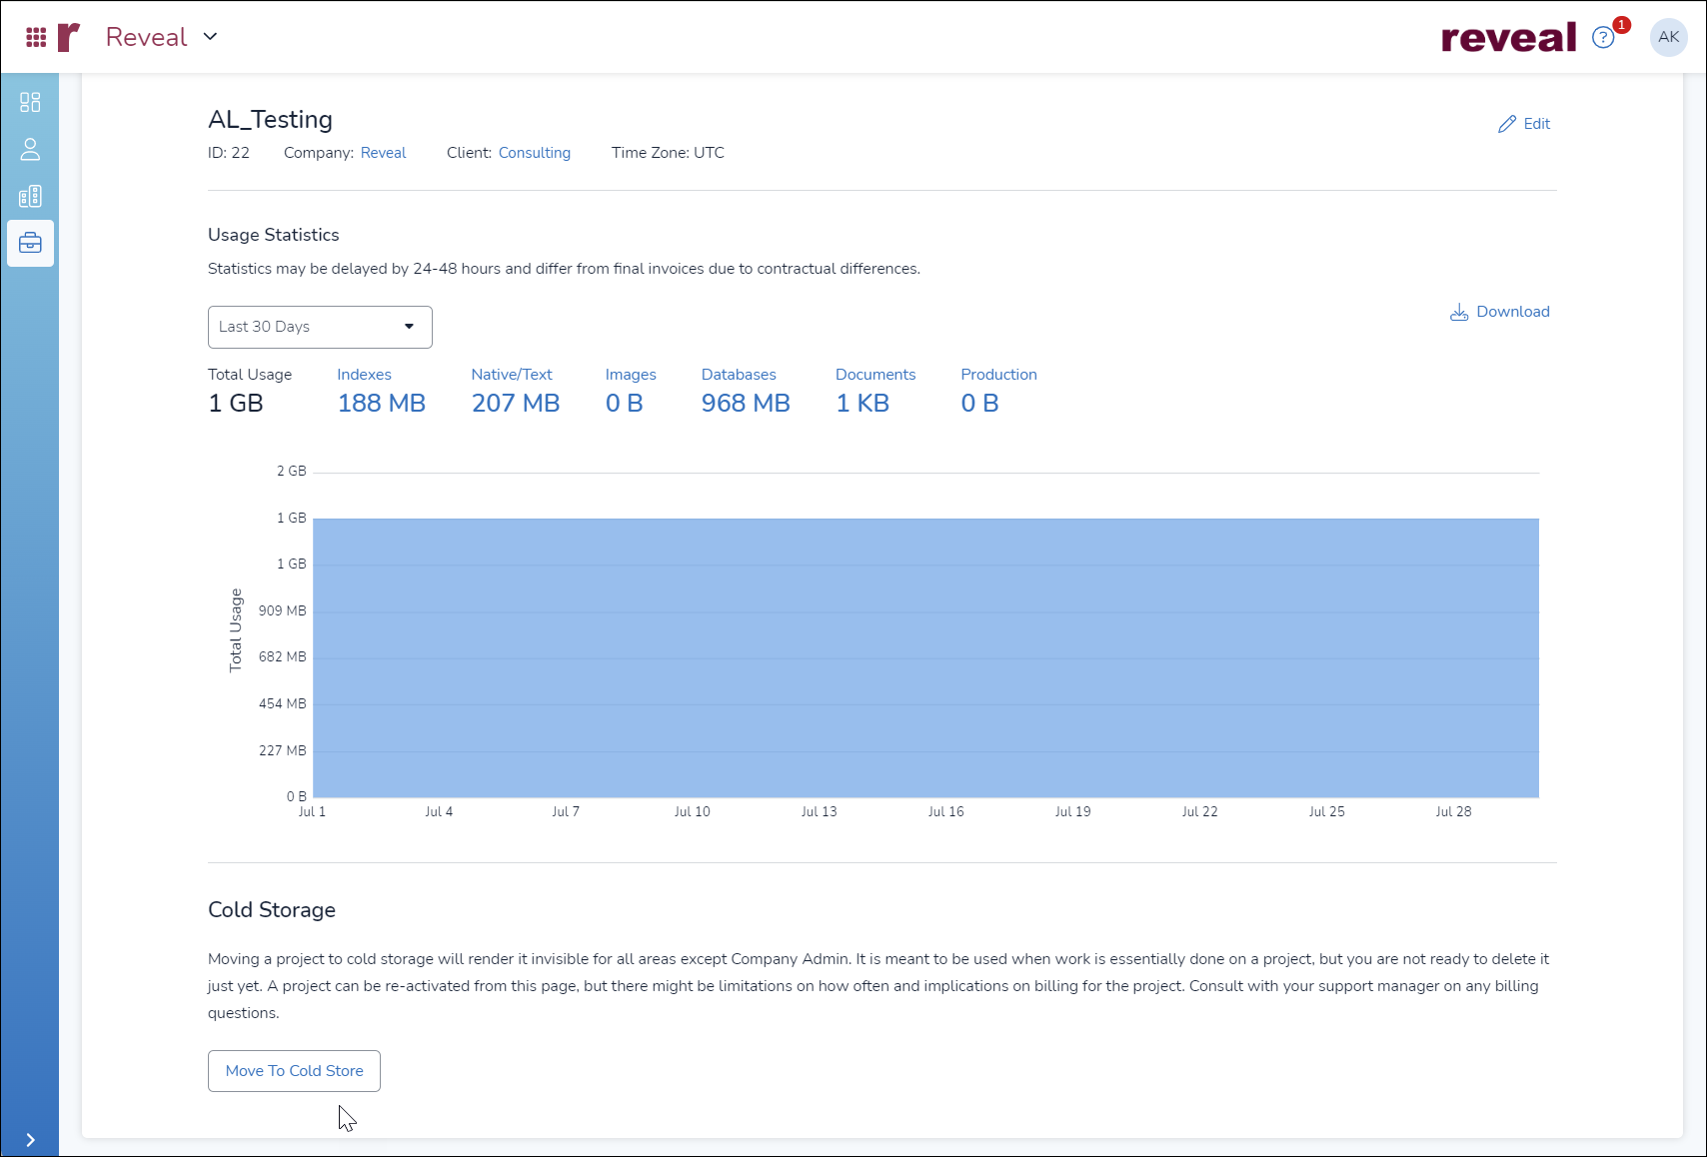This screenshot has width=1707, height=1157.
Task: Click the blue usage chart area
Action: (925, 657)
